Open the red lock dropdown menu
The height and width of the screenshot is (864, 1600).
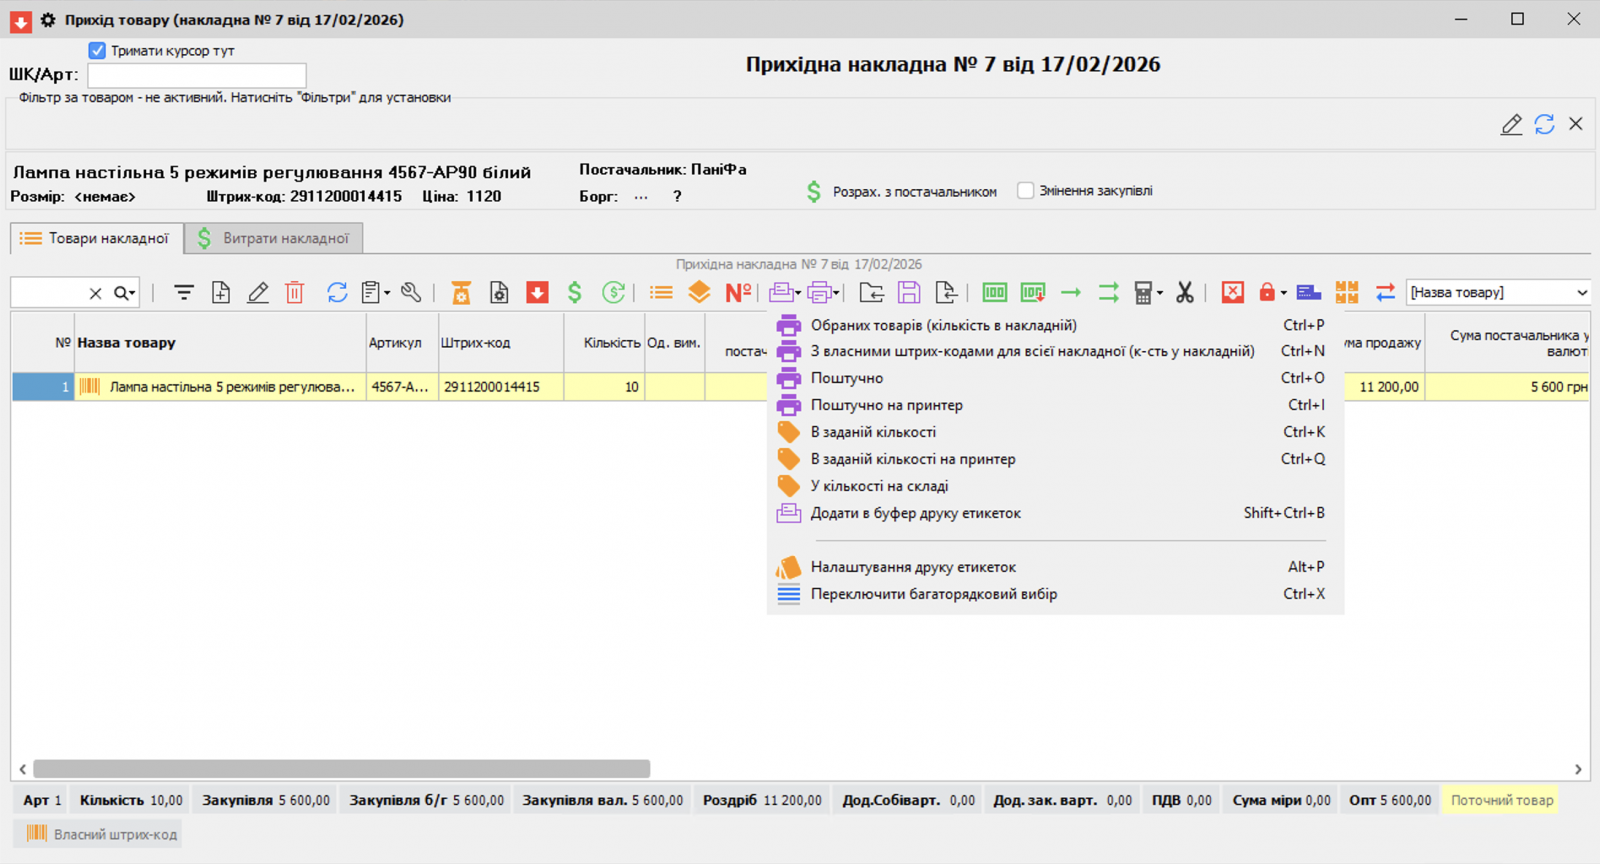1283,293
